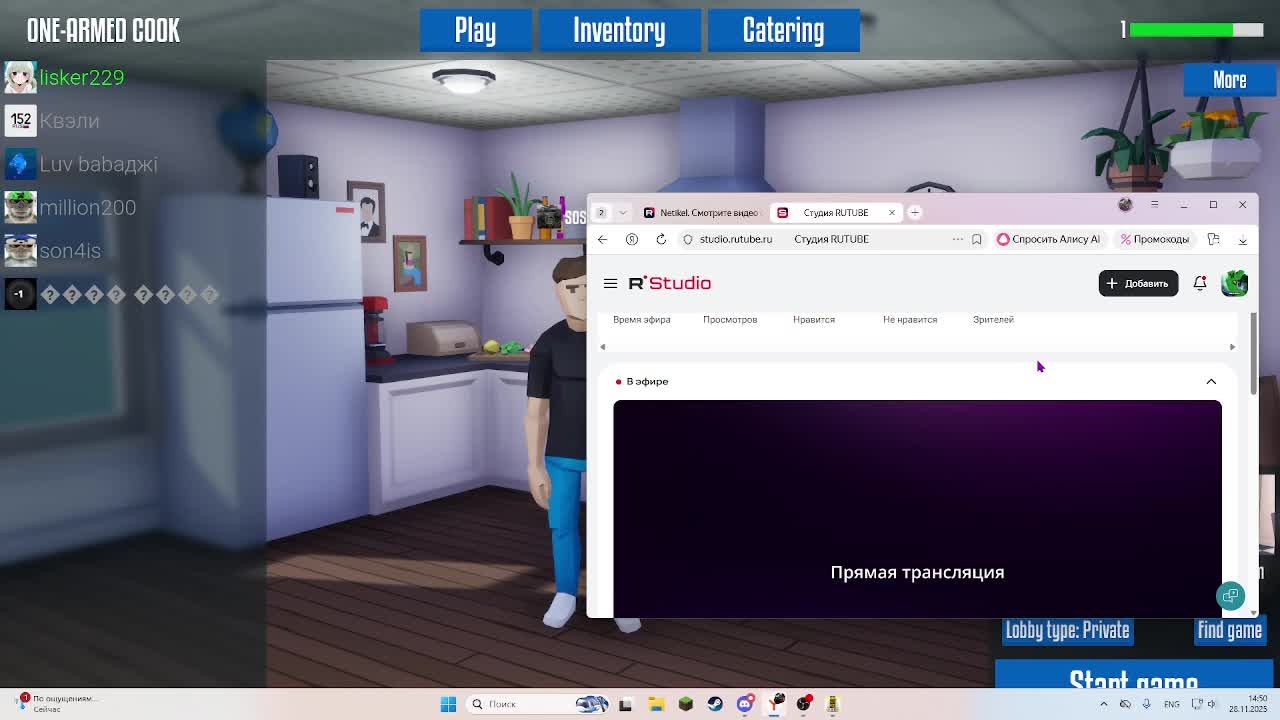Select player Luv бабаджи in the lobby list
1280x720 pixels.
pos(81,164)
